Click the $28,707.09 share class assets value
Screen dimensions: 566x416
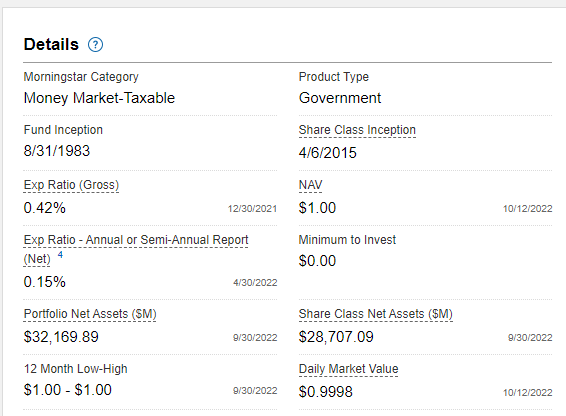tap(336, 337)
